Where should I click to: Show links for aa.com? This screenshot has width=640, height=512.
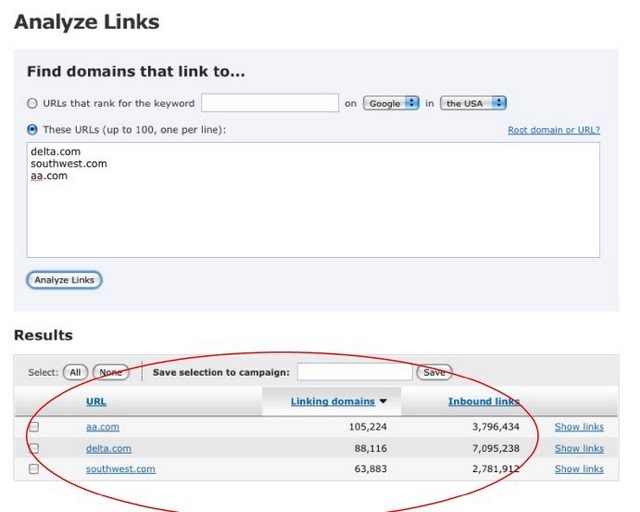tap(579, 427)
